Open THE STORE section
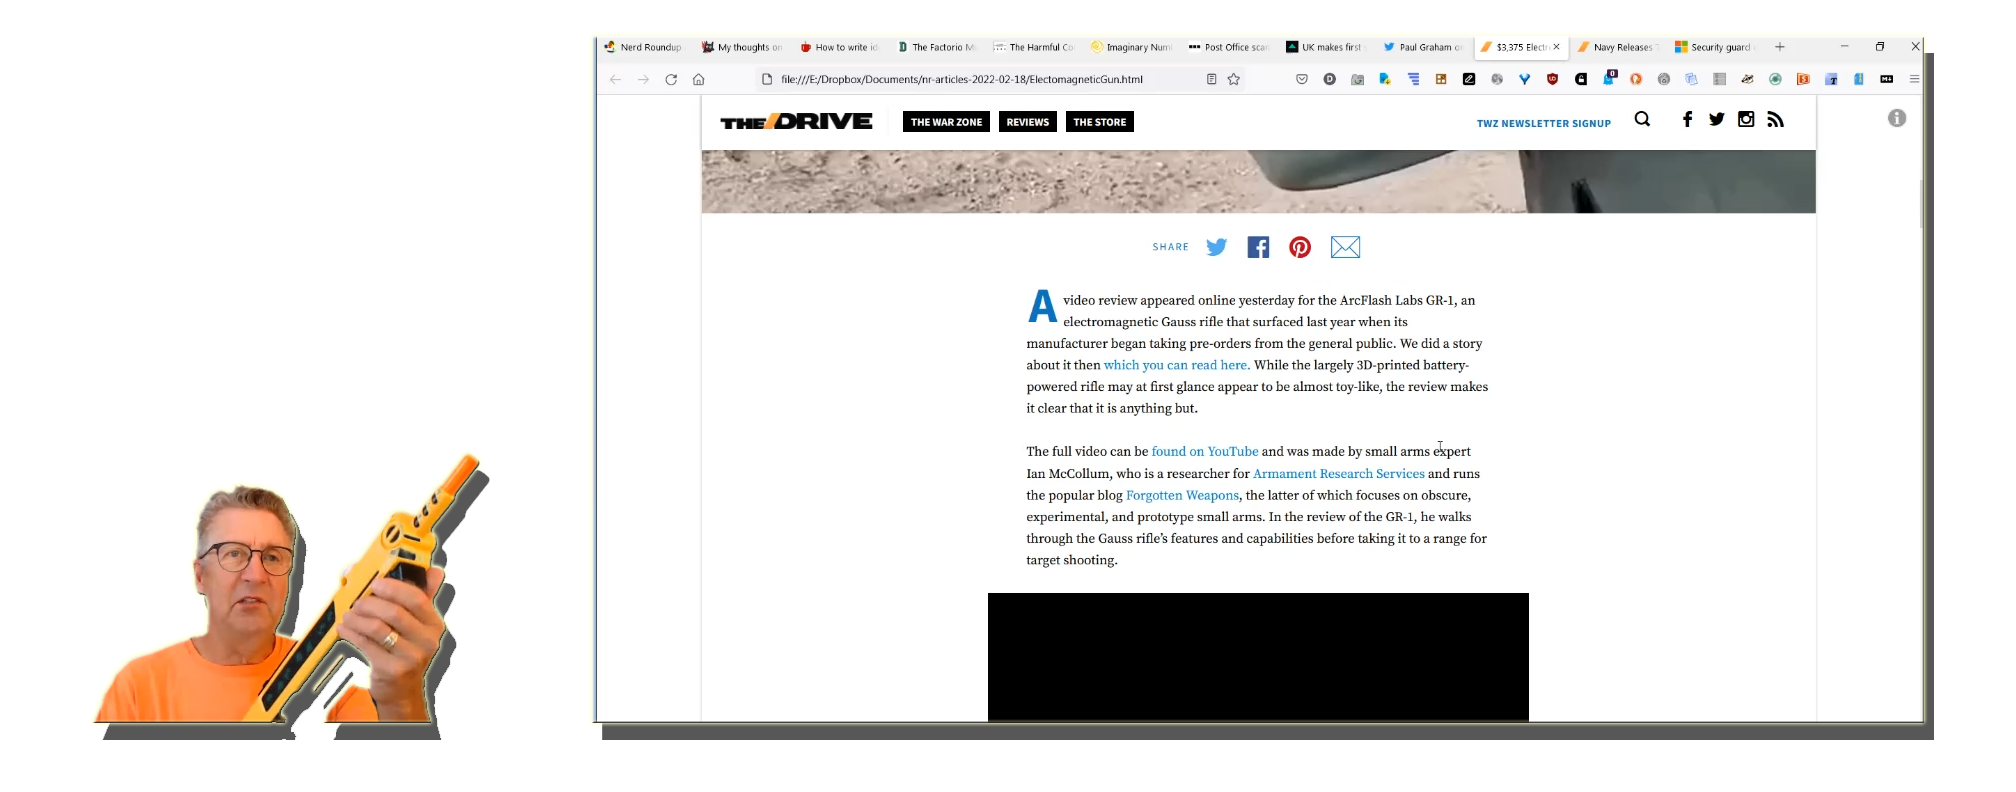This screenshot has height=792, width=2016. coord(1100,122)
